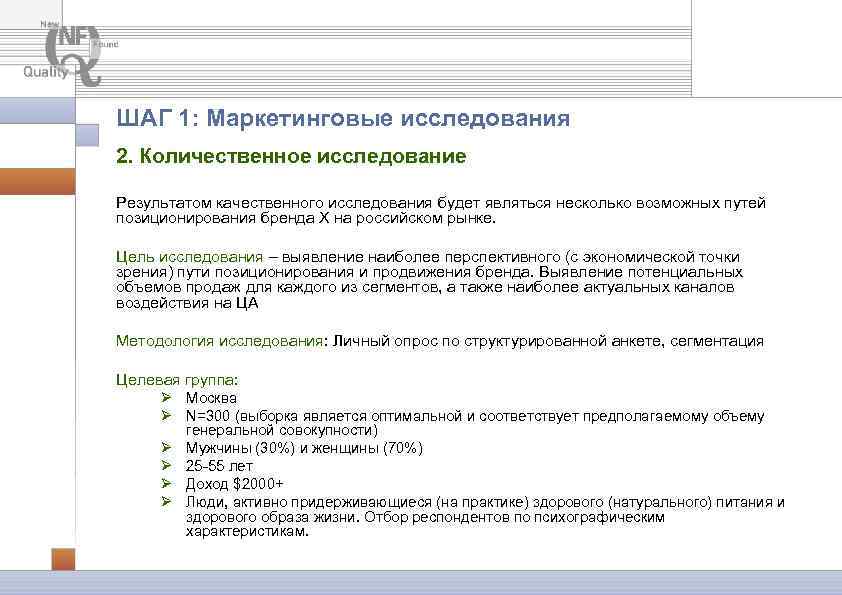Screen dimensions: 842x595
Task: Expand the 'Доход $2000+' bullet arrow
Action: pos(166,482)
